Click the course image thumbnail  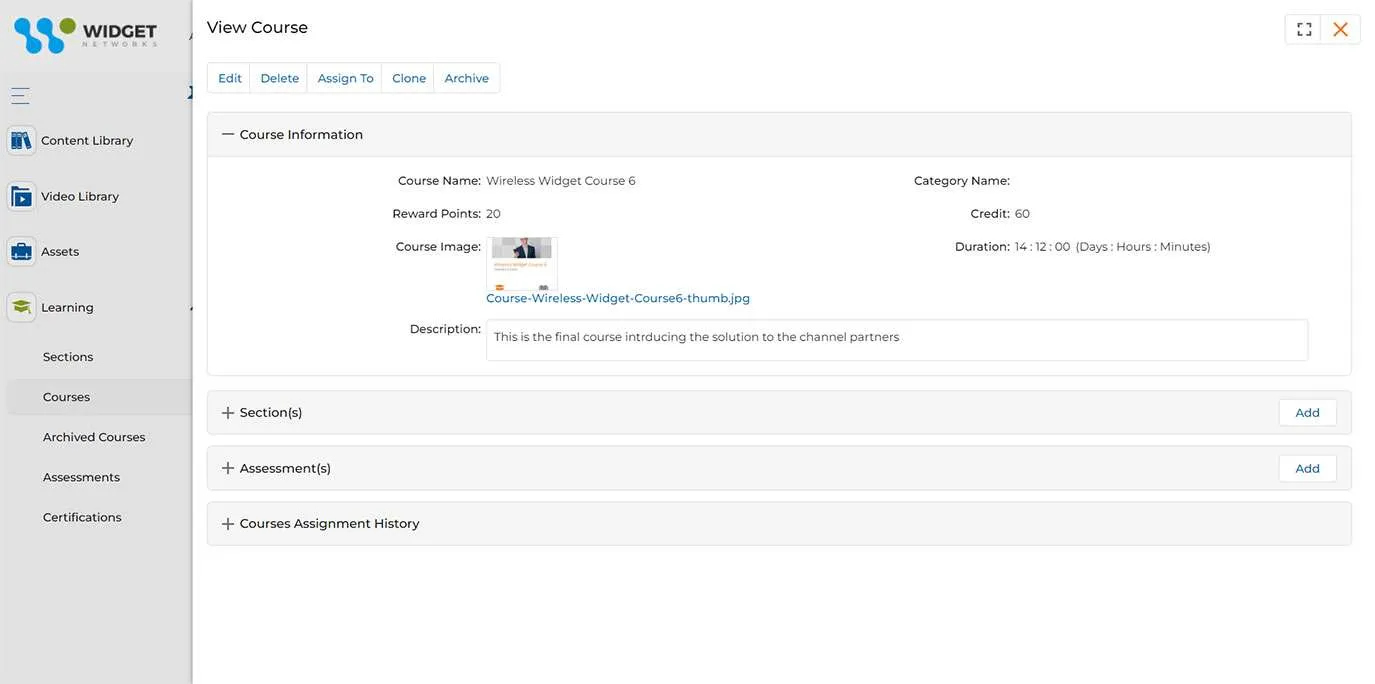click(522, 263)
